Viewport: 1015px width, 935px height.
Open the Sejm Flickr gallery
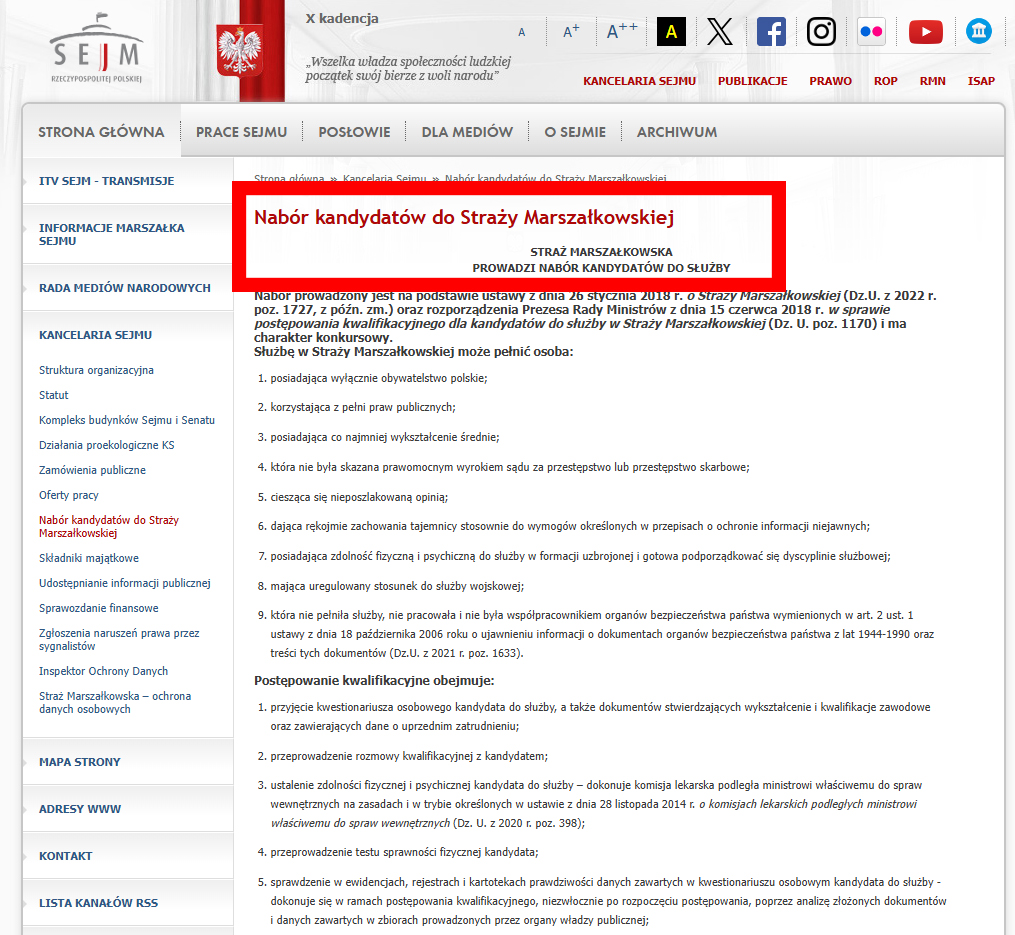pos(870,31)
